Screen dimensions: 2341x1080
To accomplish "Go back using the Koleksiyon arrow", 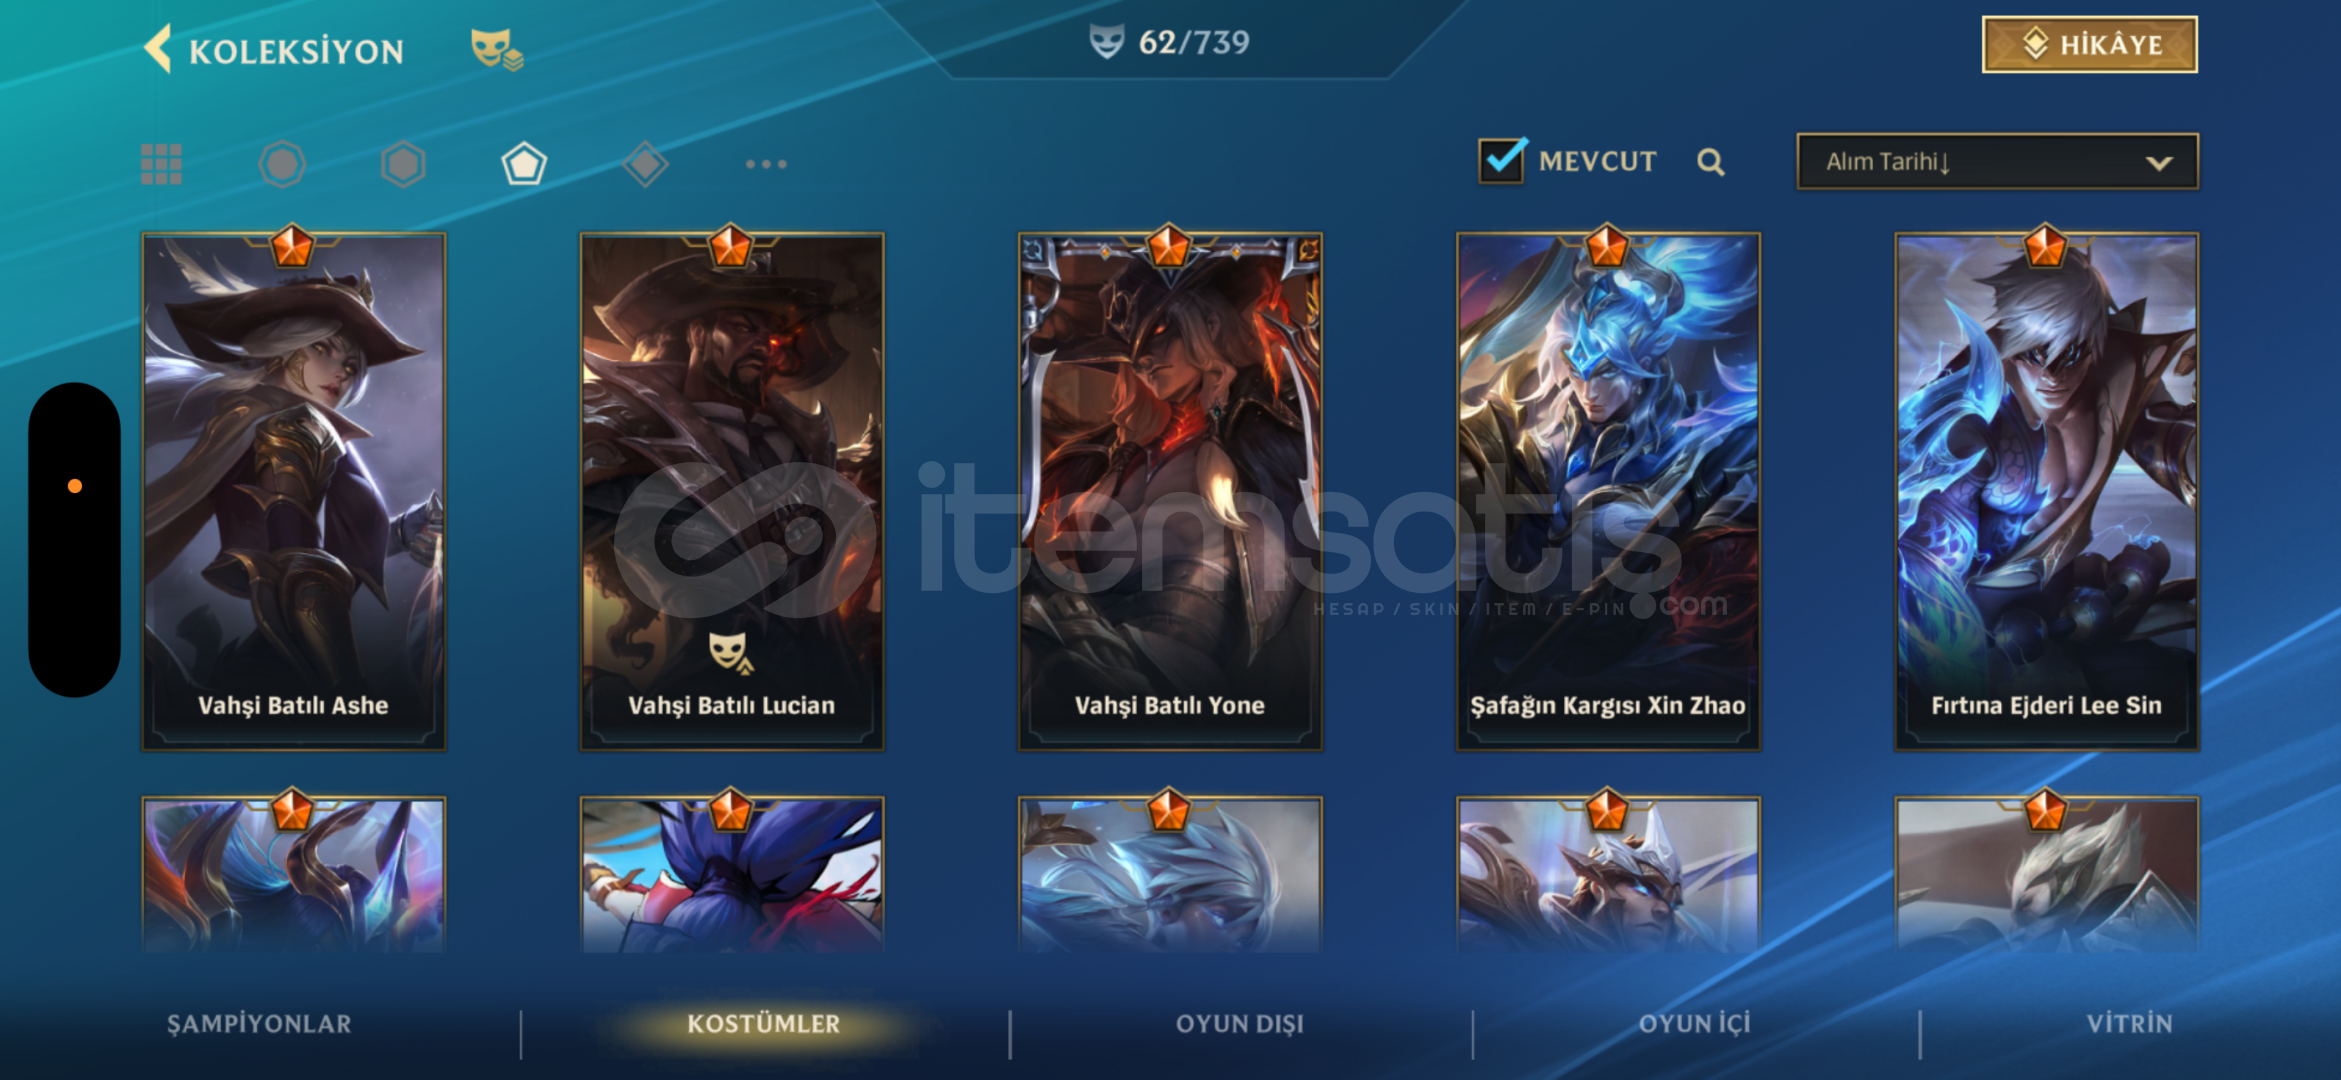I will 158,49.
